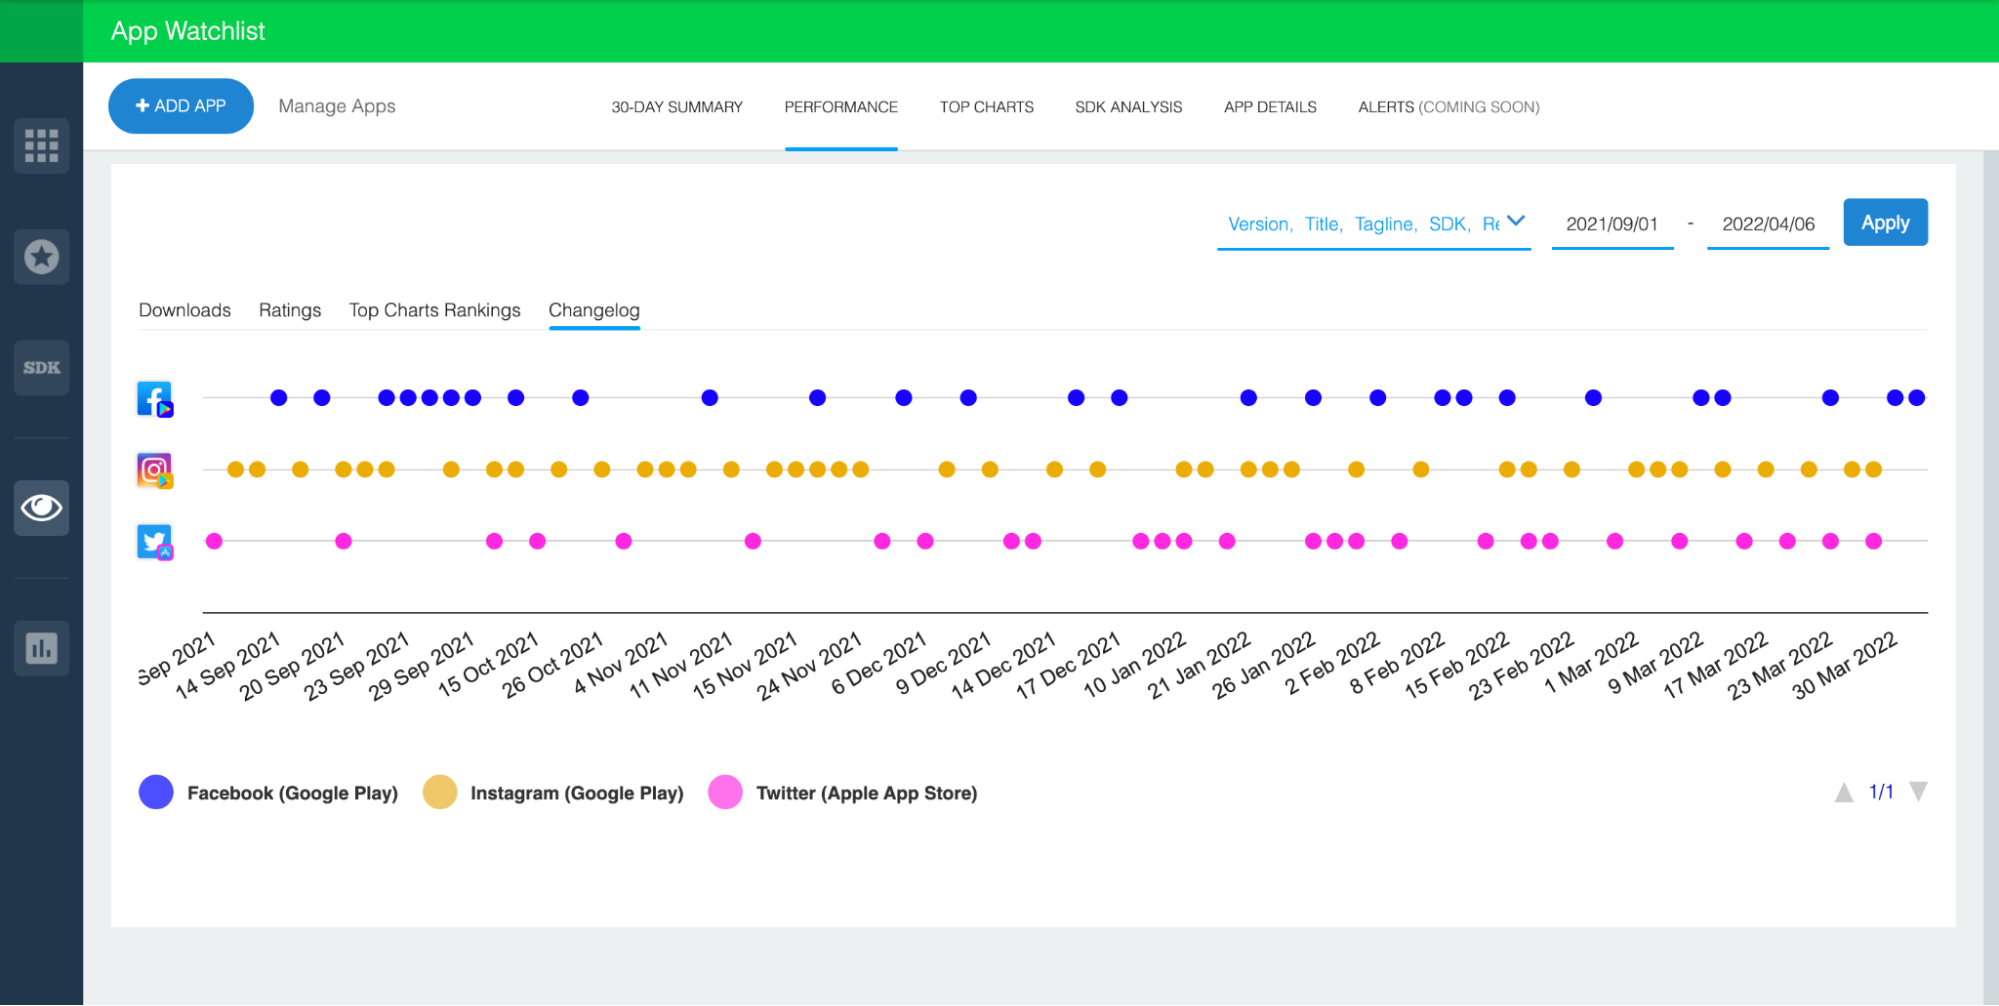This screenshot has width=1999, height=1006.
Task: Click the 15 Oct 2021 axis label
Action: coord(489,664)
